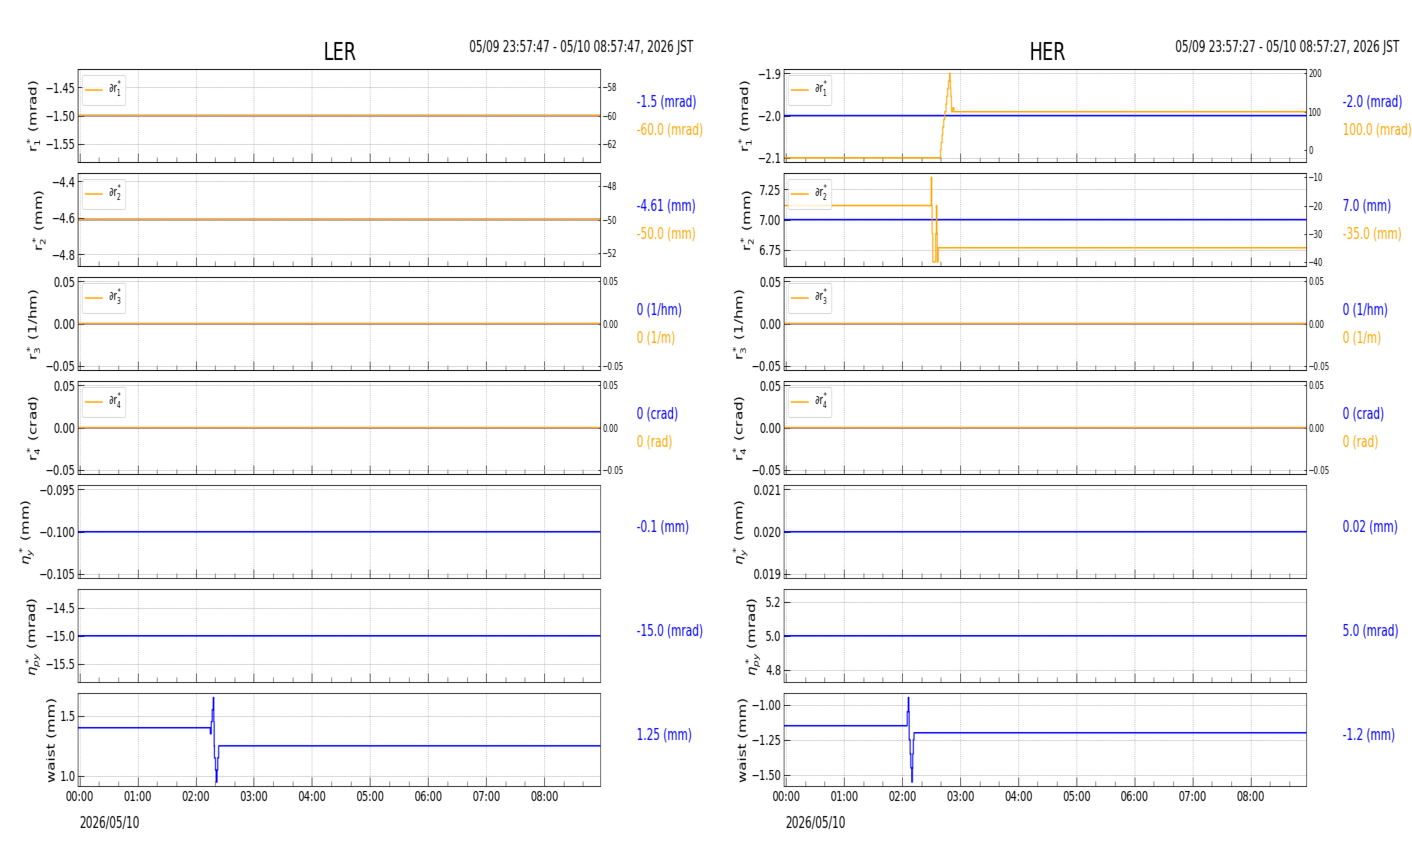
Task: Click the LER 0 (1/hm) value
Action: (x=659, y=310)
